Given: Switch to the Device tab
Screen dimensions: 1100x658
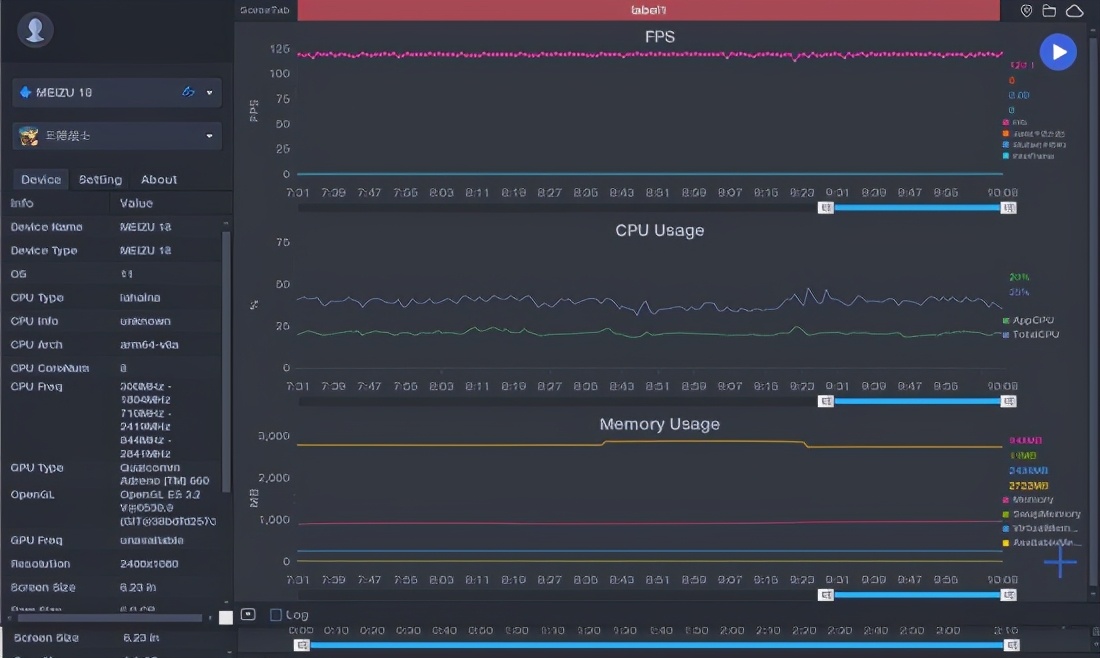Looking at the screenshot, I should pos(41,180).
